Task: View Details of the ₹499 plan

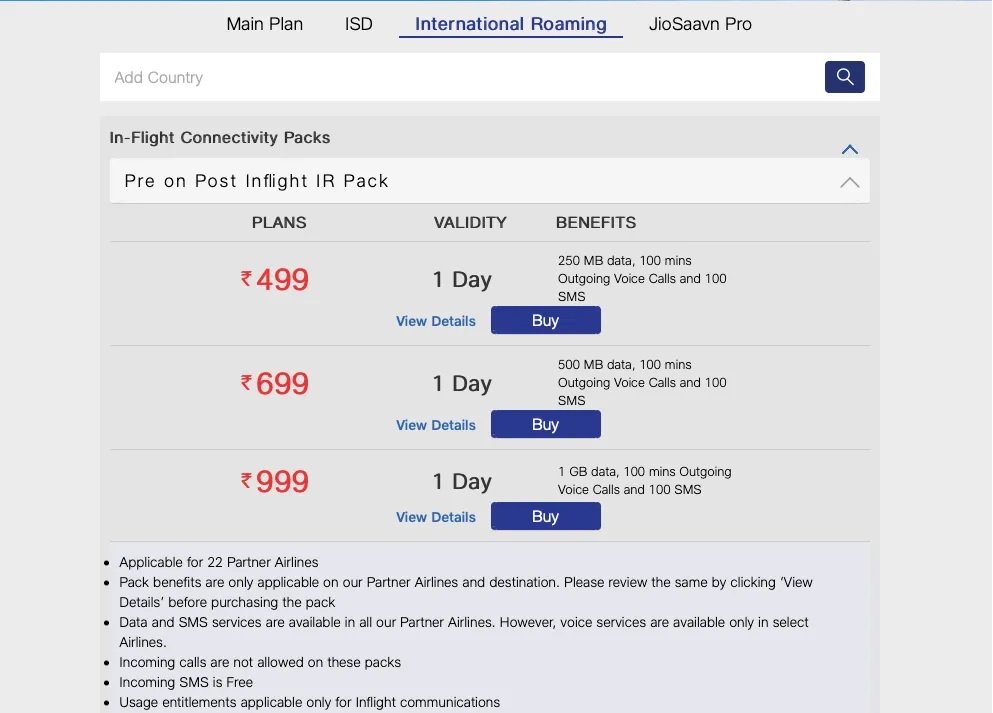Action: pyautogui.click(x=436, y=321)
